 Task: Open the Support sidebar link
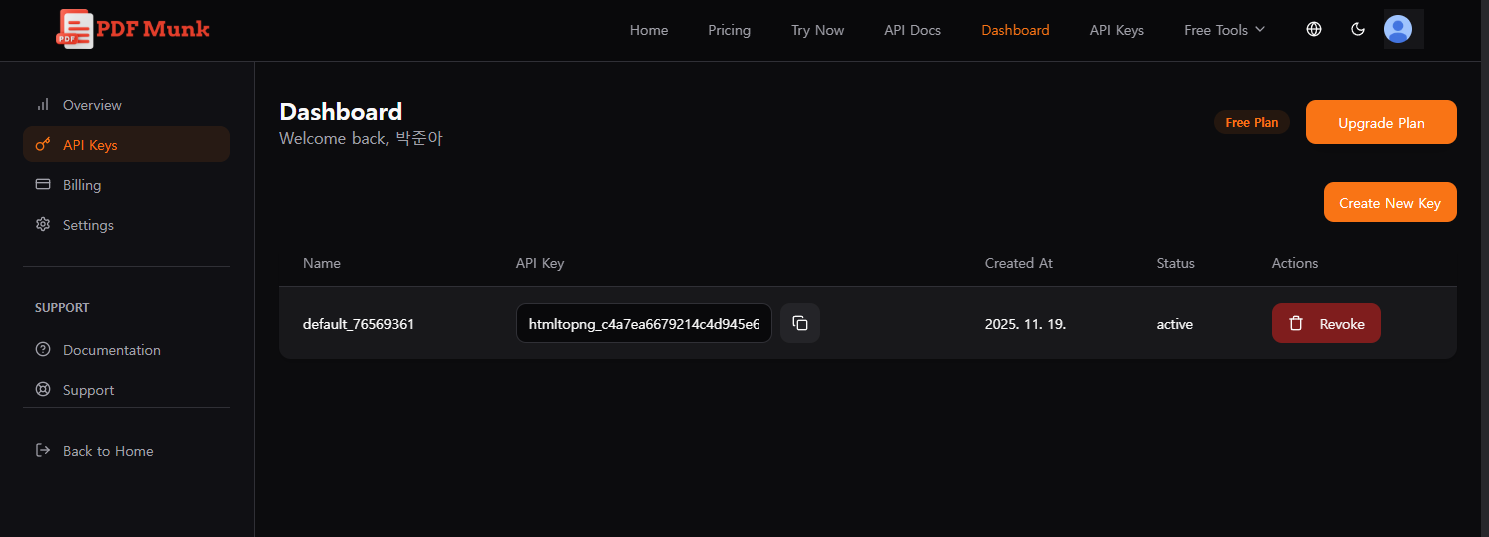click(x=88, y=390)
